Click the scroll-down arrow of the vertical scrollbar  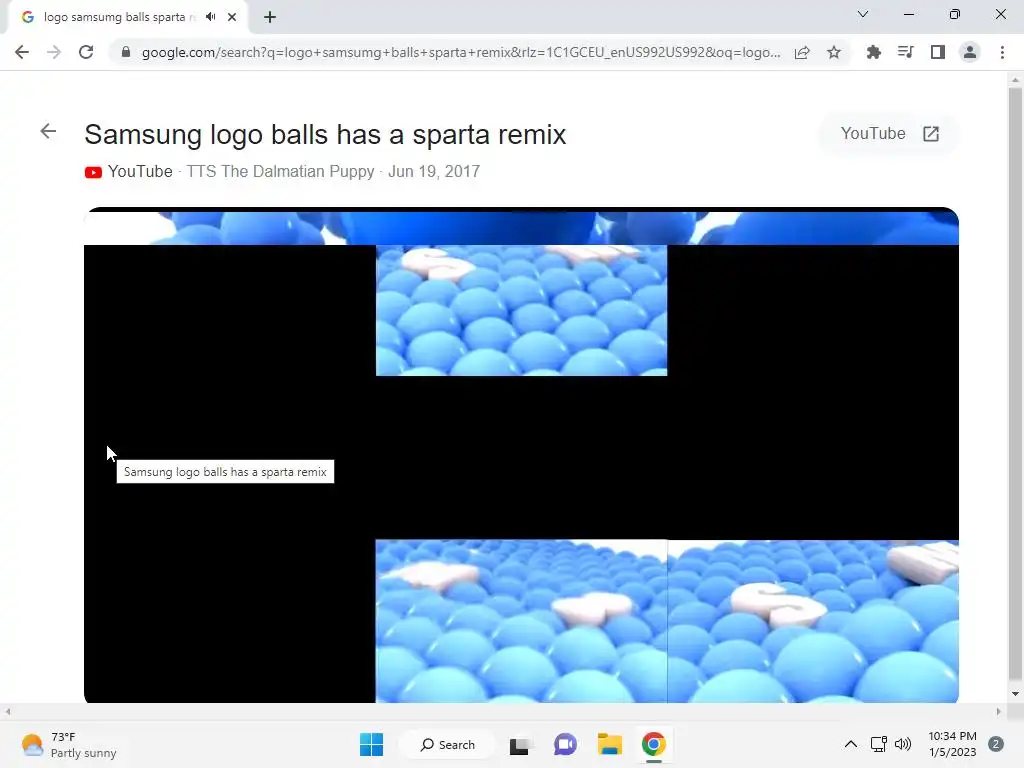tap(1015, 694)
